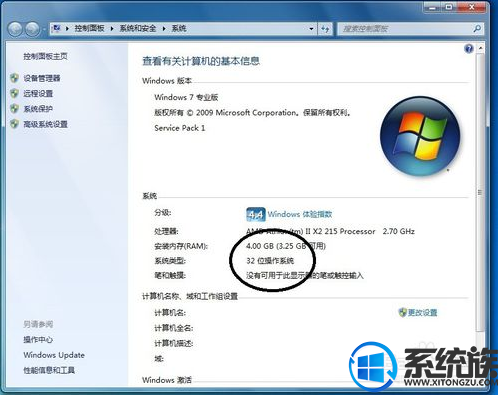Screen dimensions: 498x395
Task: Open 操作中心 link
Action: (x=38, y=340)
